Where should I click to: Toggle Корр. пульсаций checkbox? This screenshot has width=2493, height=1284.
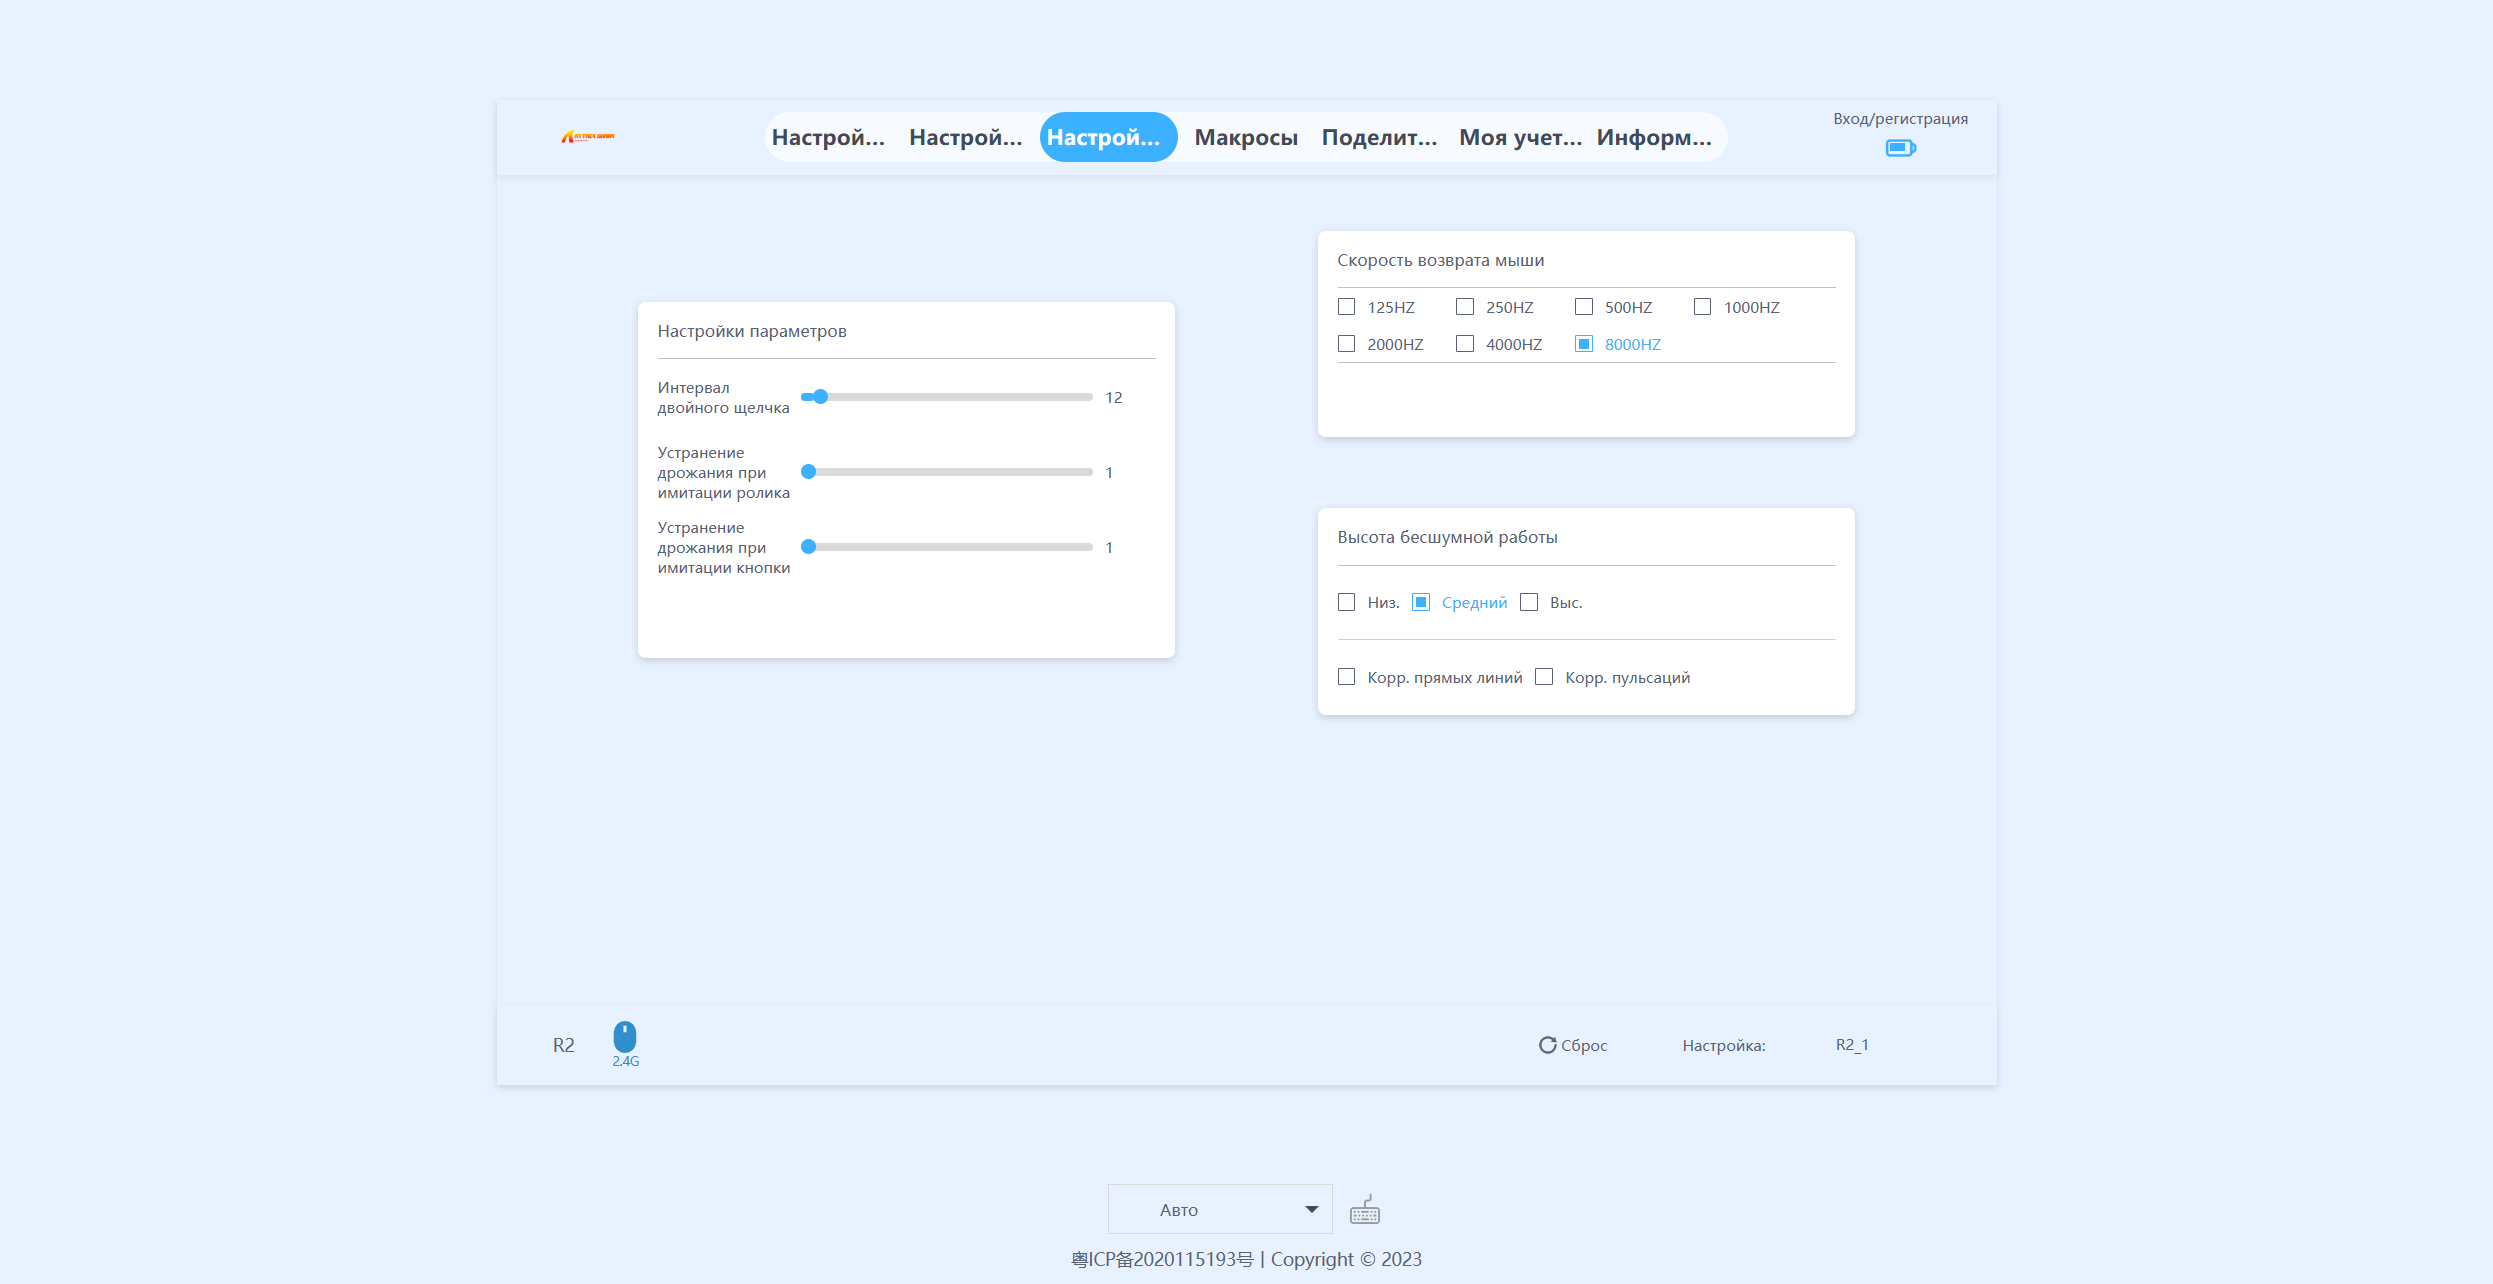click(1544, 677)
